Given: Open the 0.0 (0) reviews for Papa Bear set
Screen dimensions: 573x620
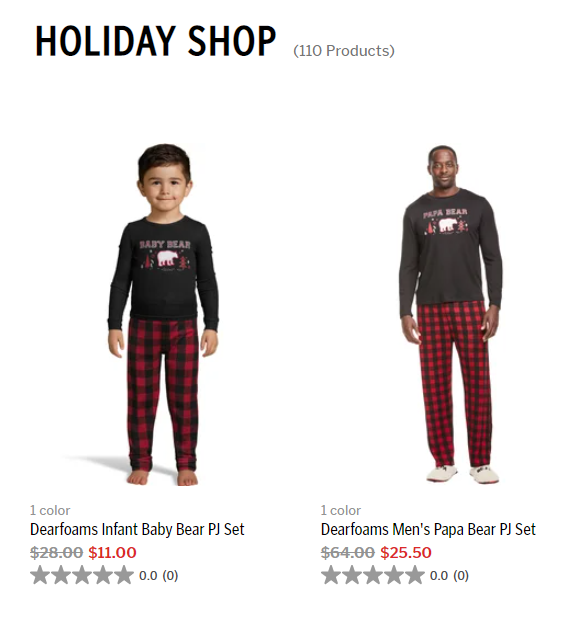Looking at the screenshot, I should tap(450, 576).
